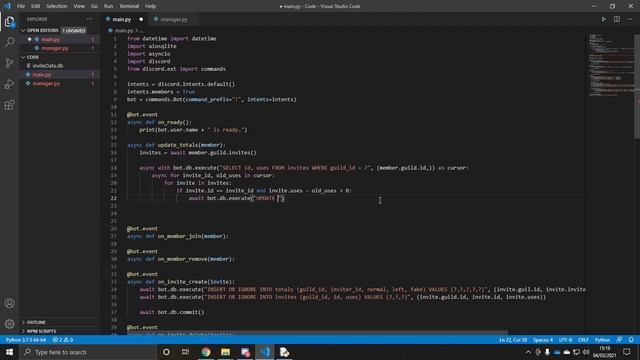This screenshot has height=360, width=640.
Task: Open the Selection menu
Action: pos(57,6)
